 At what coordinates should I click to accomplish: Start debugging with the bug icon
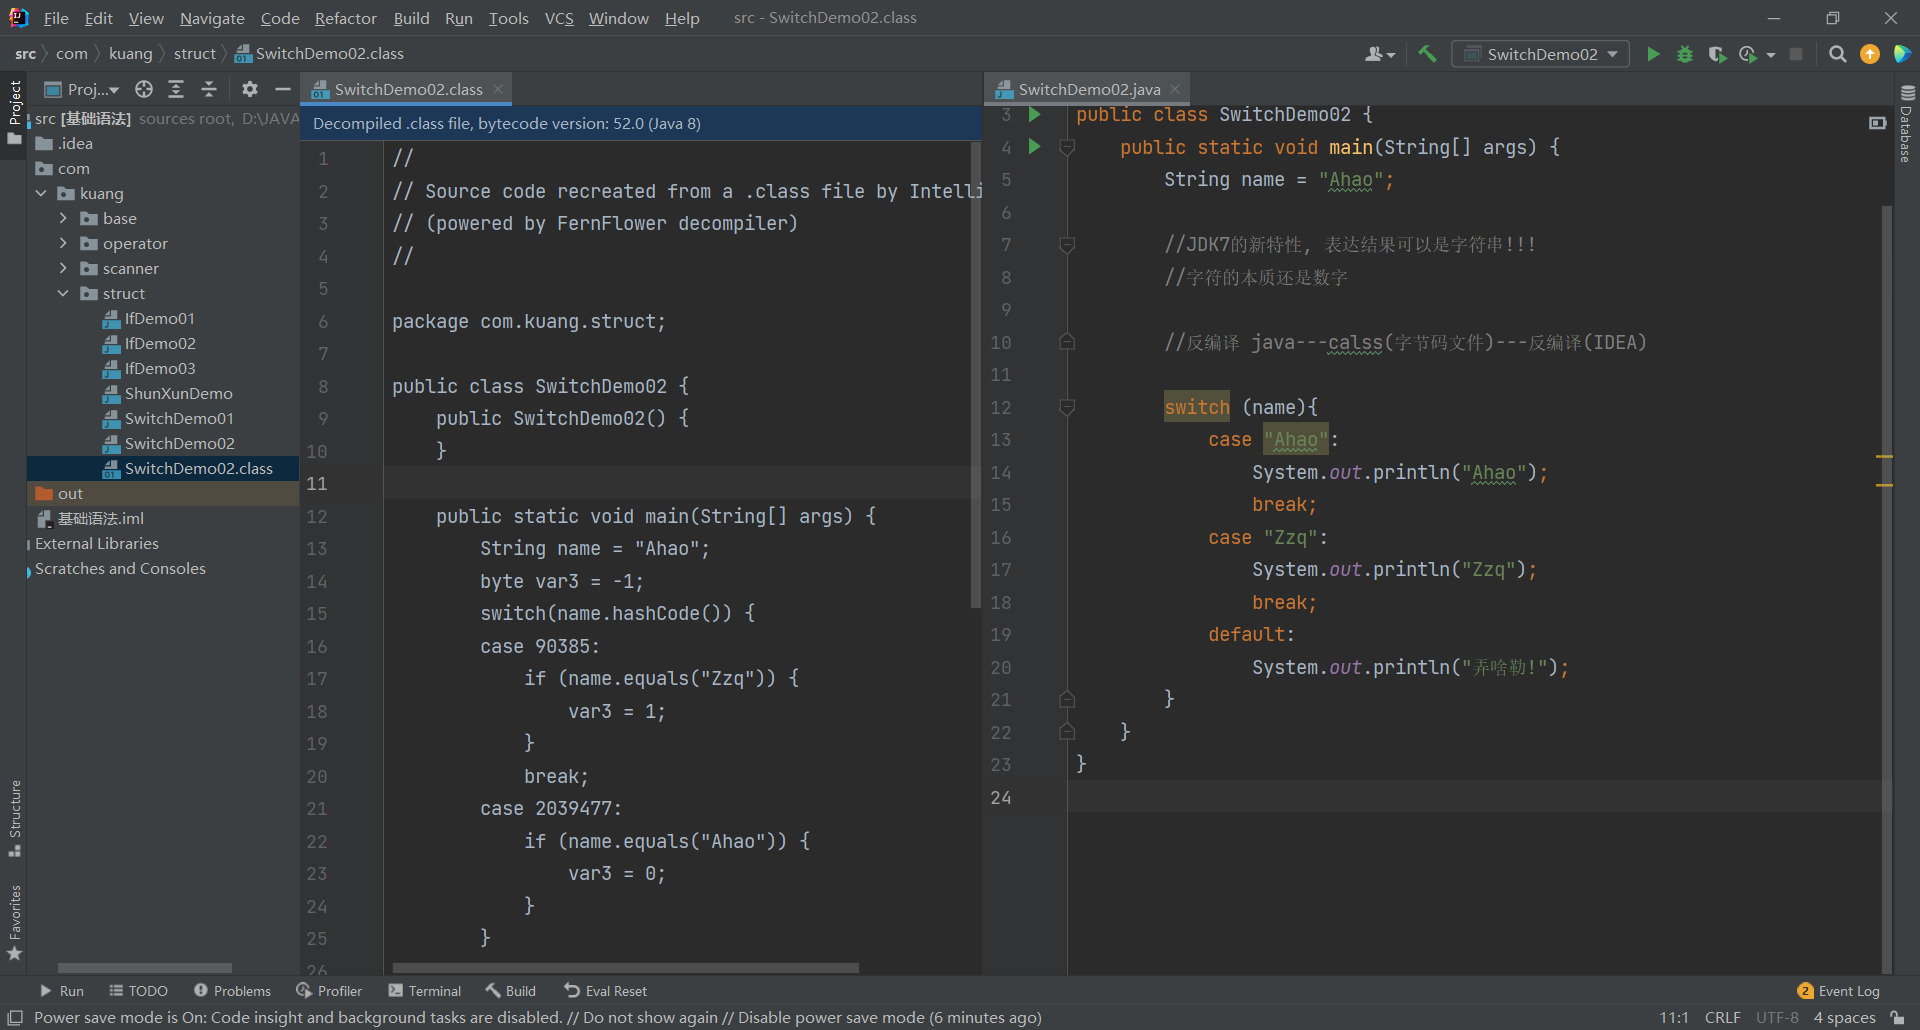coord(1685,54)
